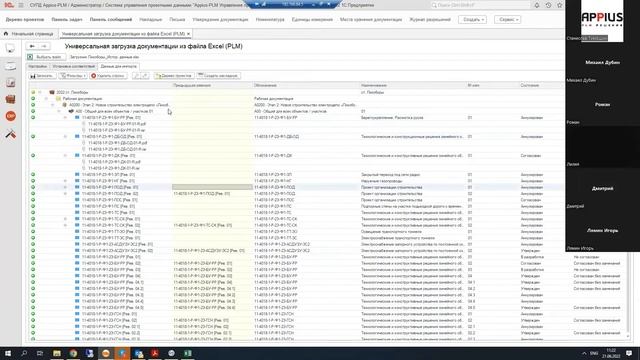The image size is (640, 360).
Task: Open the hammer tools sidebar icon
Action: point(11,134)
